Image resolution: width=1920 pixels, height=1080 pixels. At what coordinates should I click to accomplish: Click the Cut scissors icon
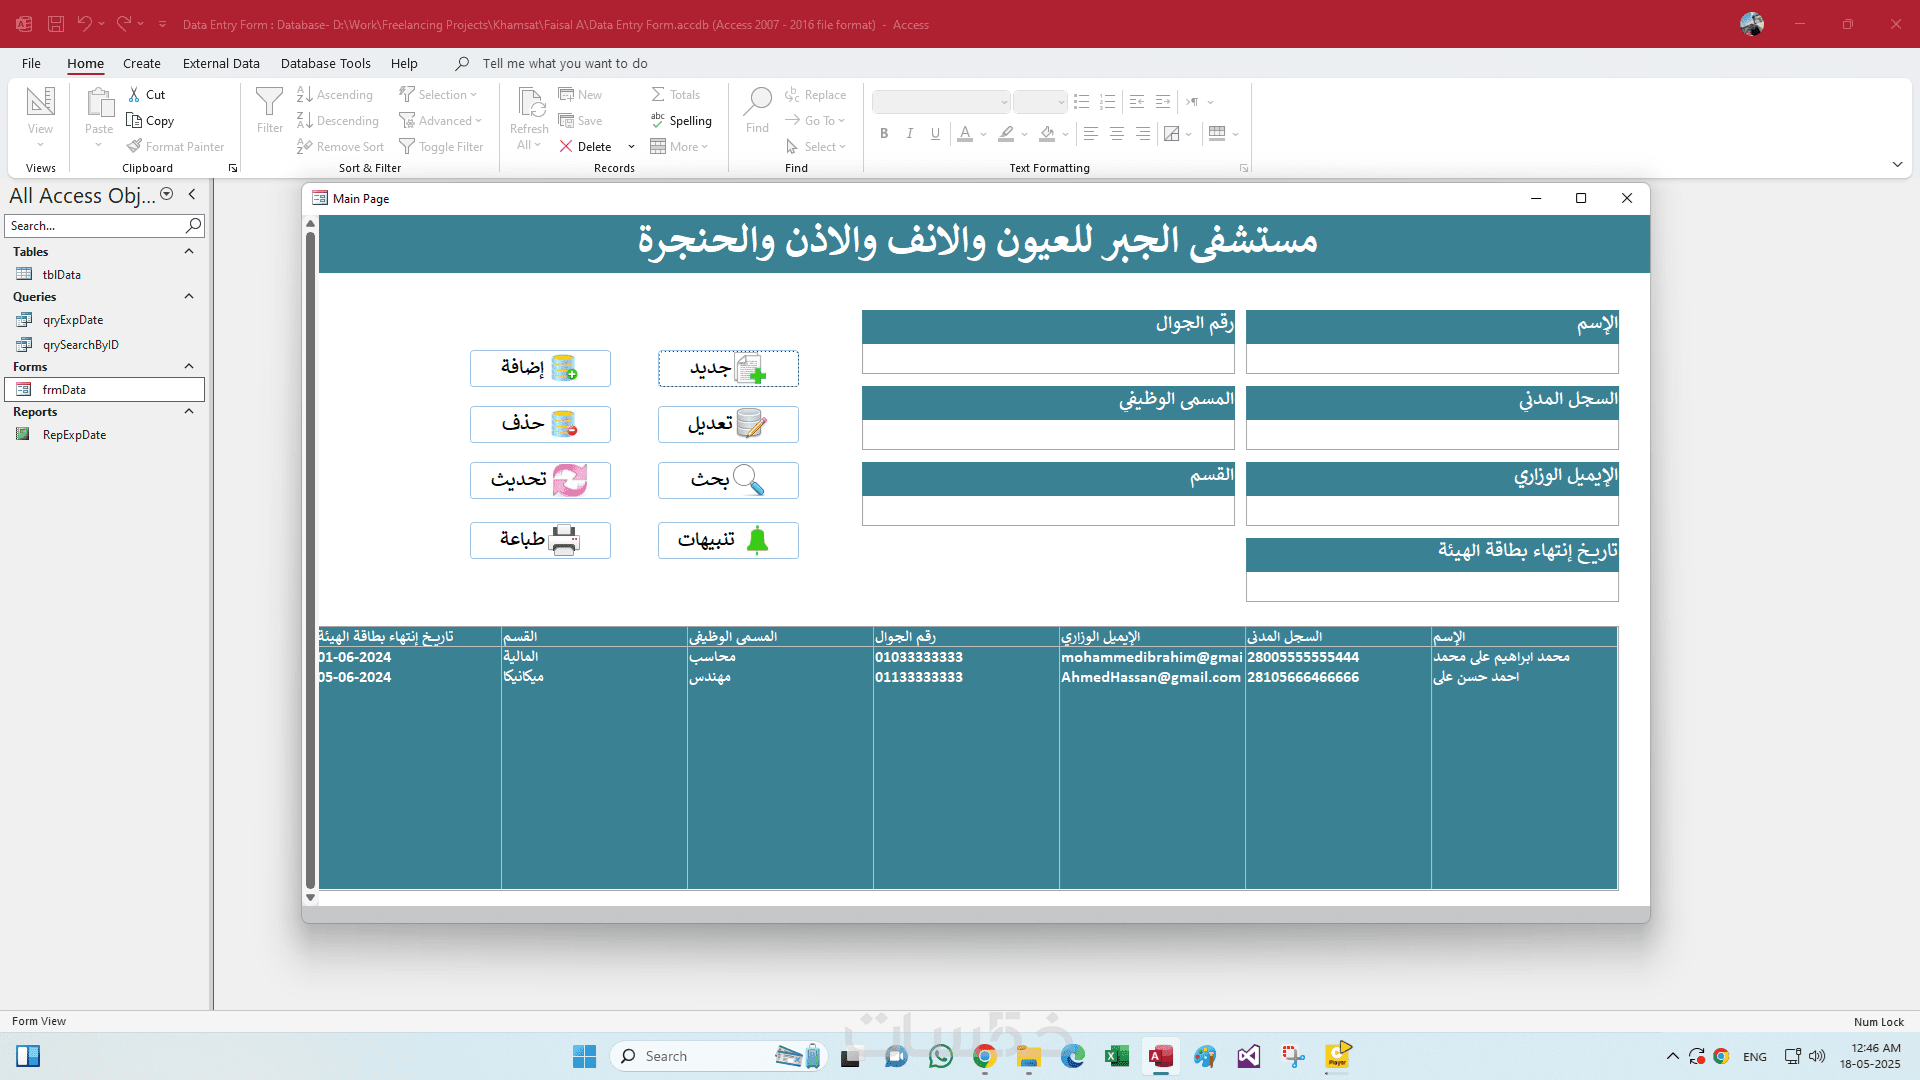click(134, 94)
